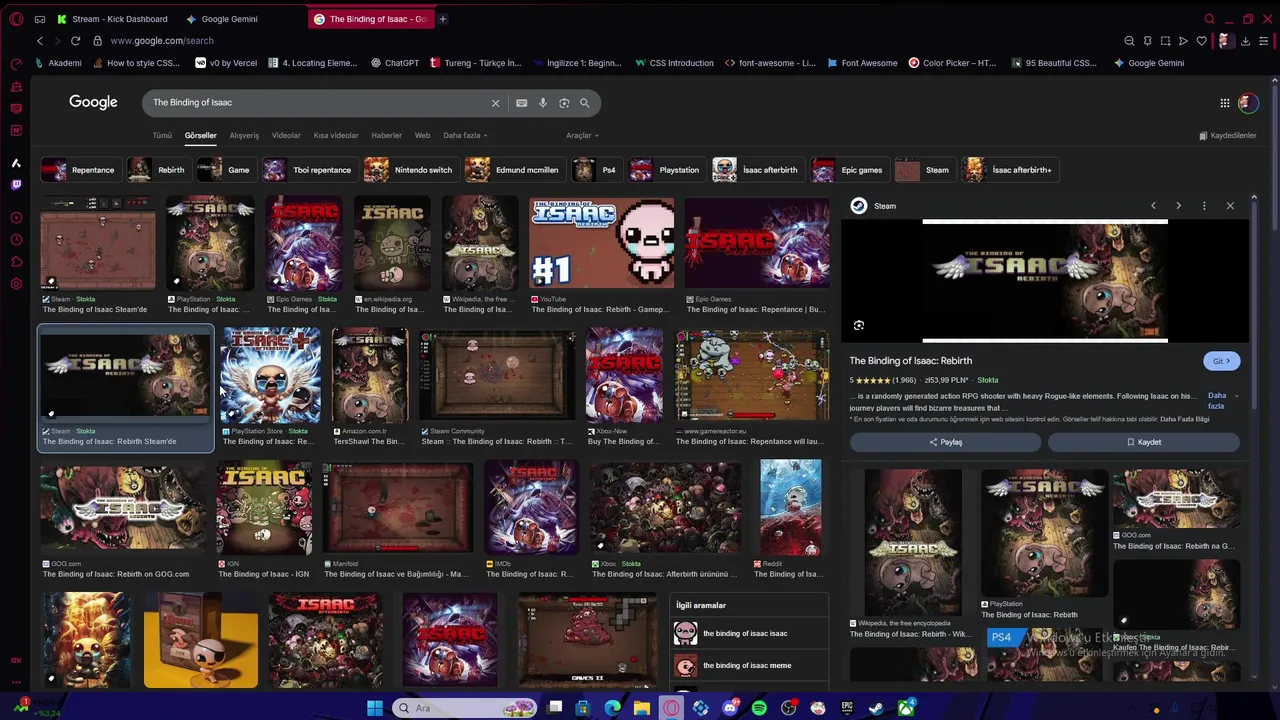Select related search 'the binding of isaac meme'
This screenshot has width=1280, height=720.
(x=750, y=665)
